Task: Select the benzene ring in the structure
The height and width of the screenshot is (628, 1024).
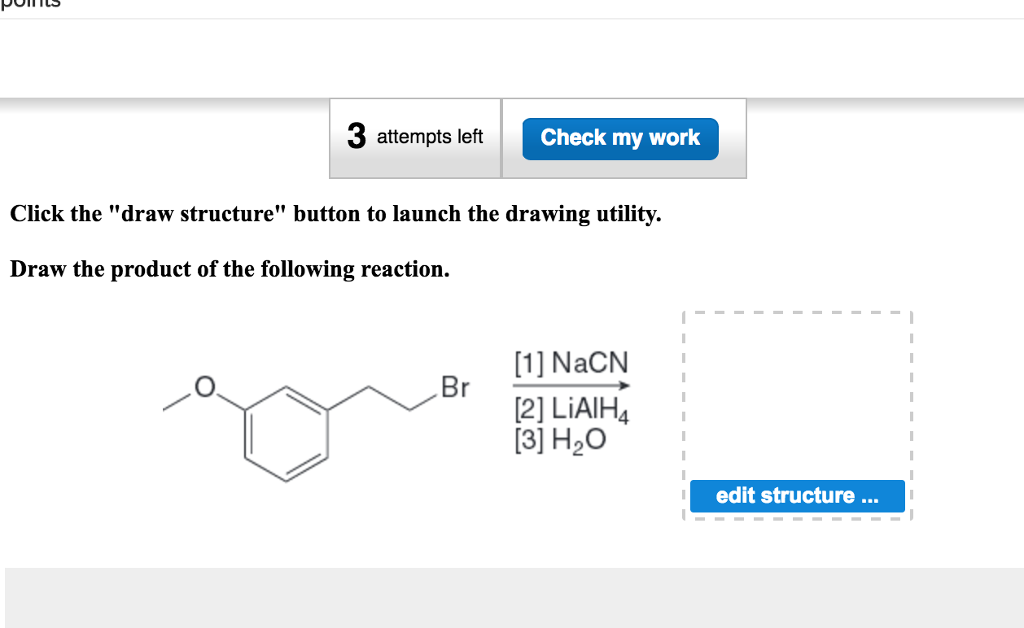Action: pyautogui.click(x=287, y=435)
